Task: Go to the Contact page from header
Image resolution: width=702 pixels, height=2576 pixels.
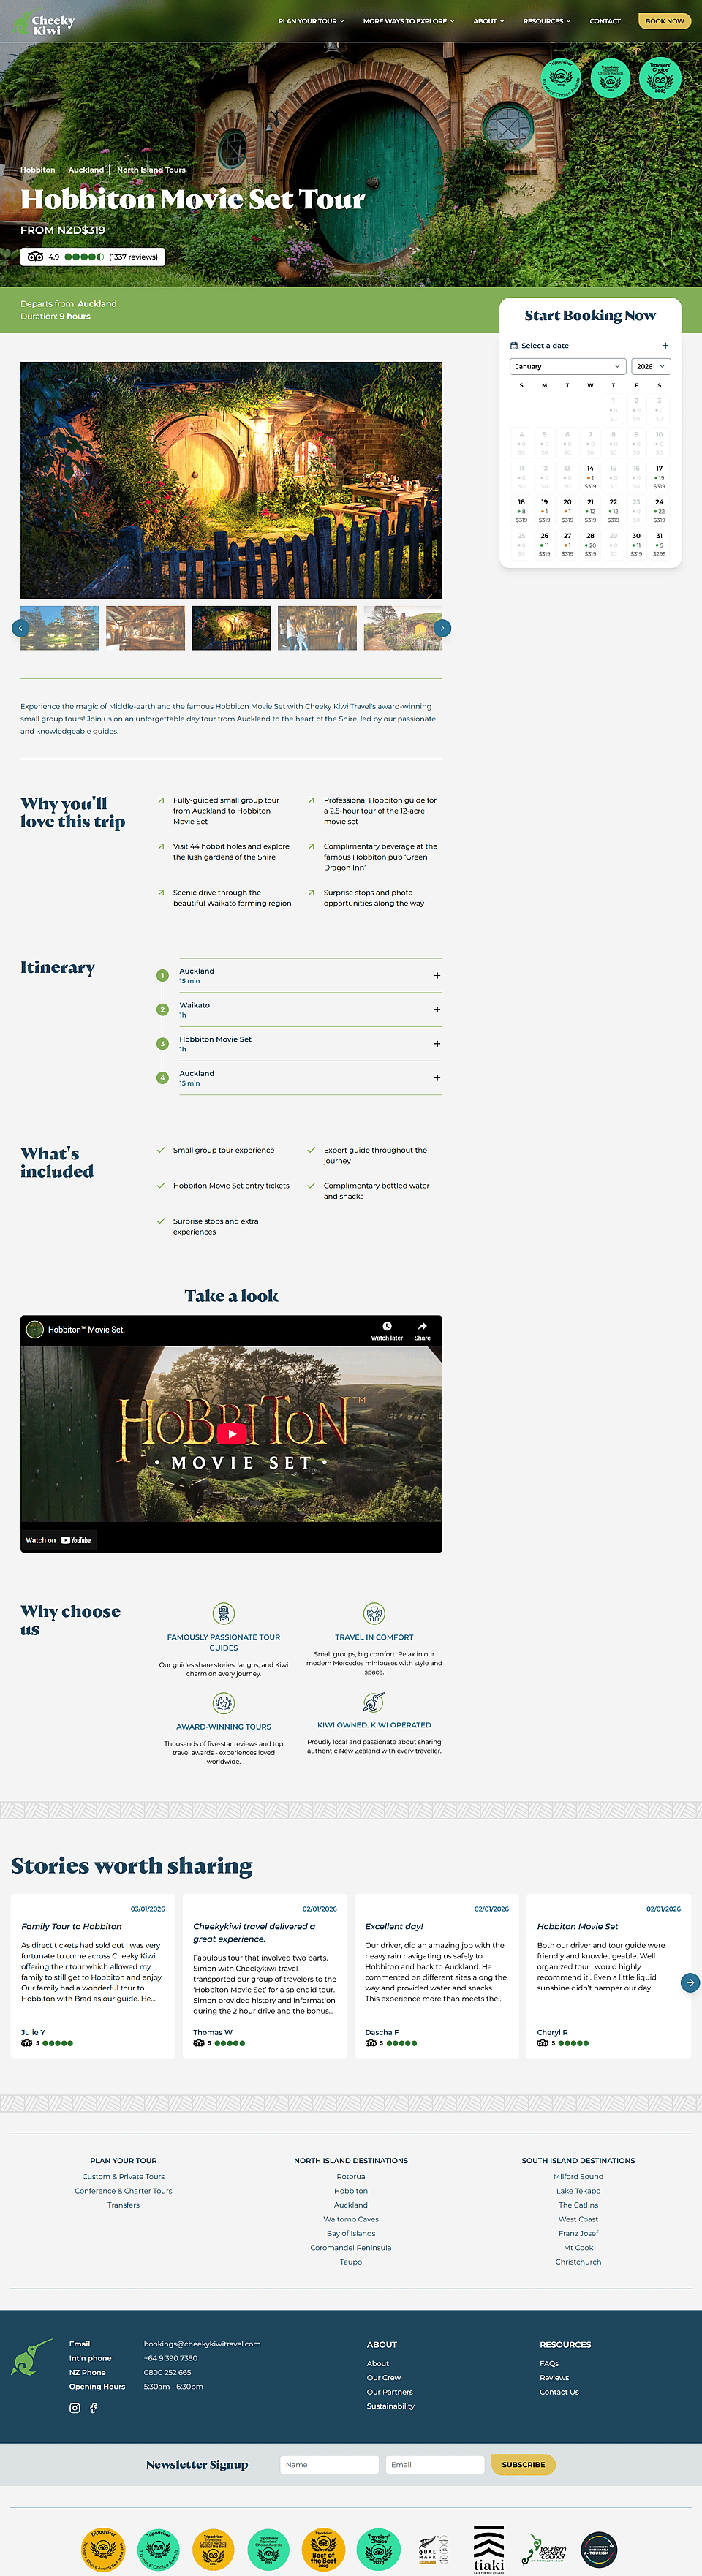Action: pyautogui.click(x=605, y=21)
